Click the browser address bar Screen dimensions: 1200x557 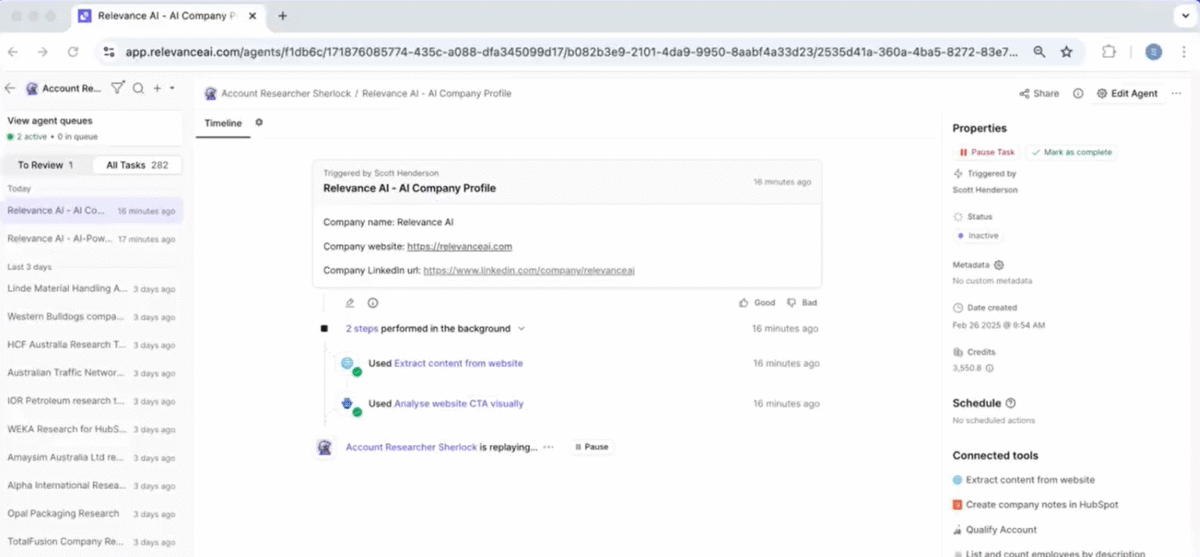[x=570, y=52]
